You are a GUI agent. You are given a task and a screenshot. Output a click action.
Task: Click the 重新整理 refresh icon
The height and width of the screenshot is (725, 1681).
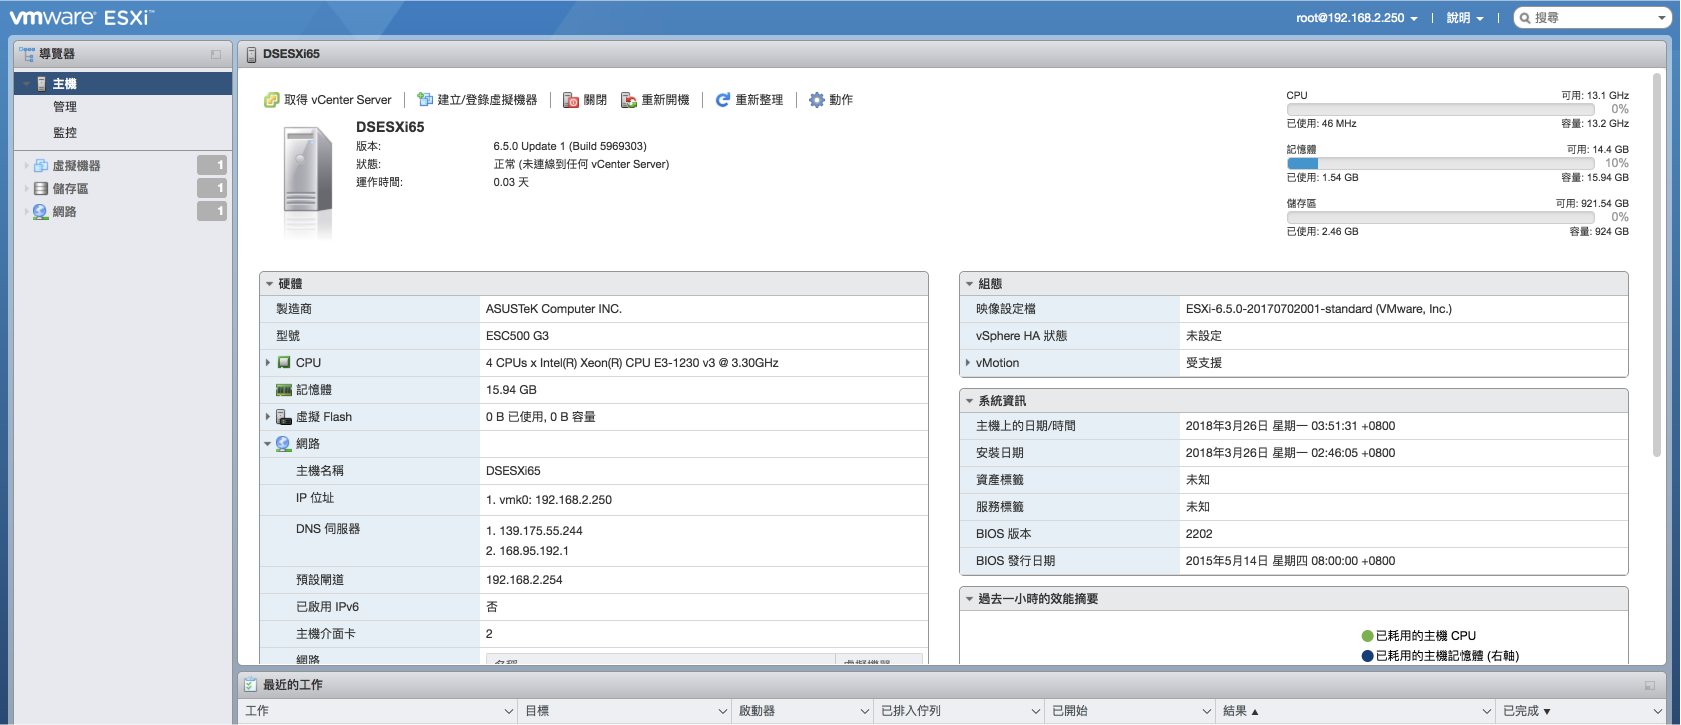tap(723, 100)
